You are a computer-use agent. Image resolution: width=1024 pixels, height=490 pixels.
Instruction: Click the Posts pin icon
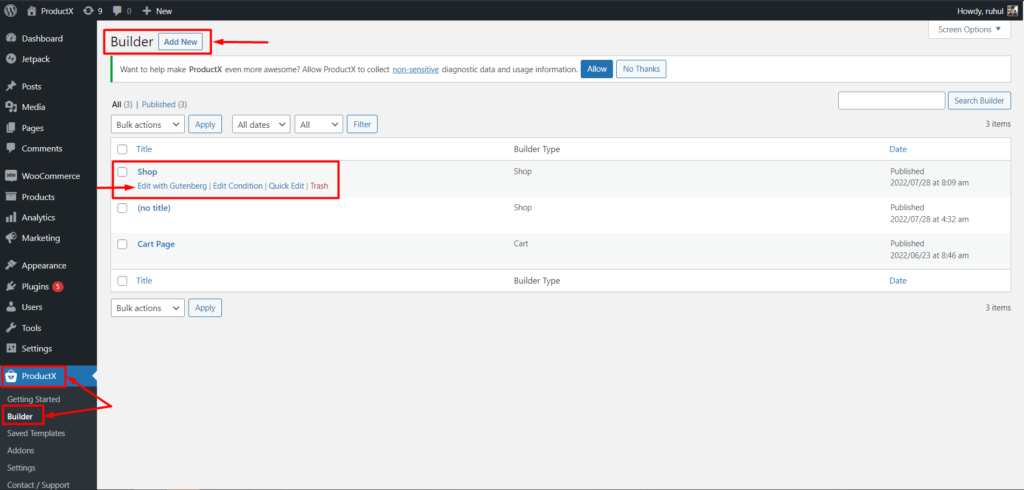click(10, 86)
